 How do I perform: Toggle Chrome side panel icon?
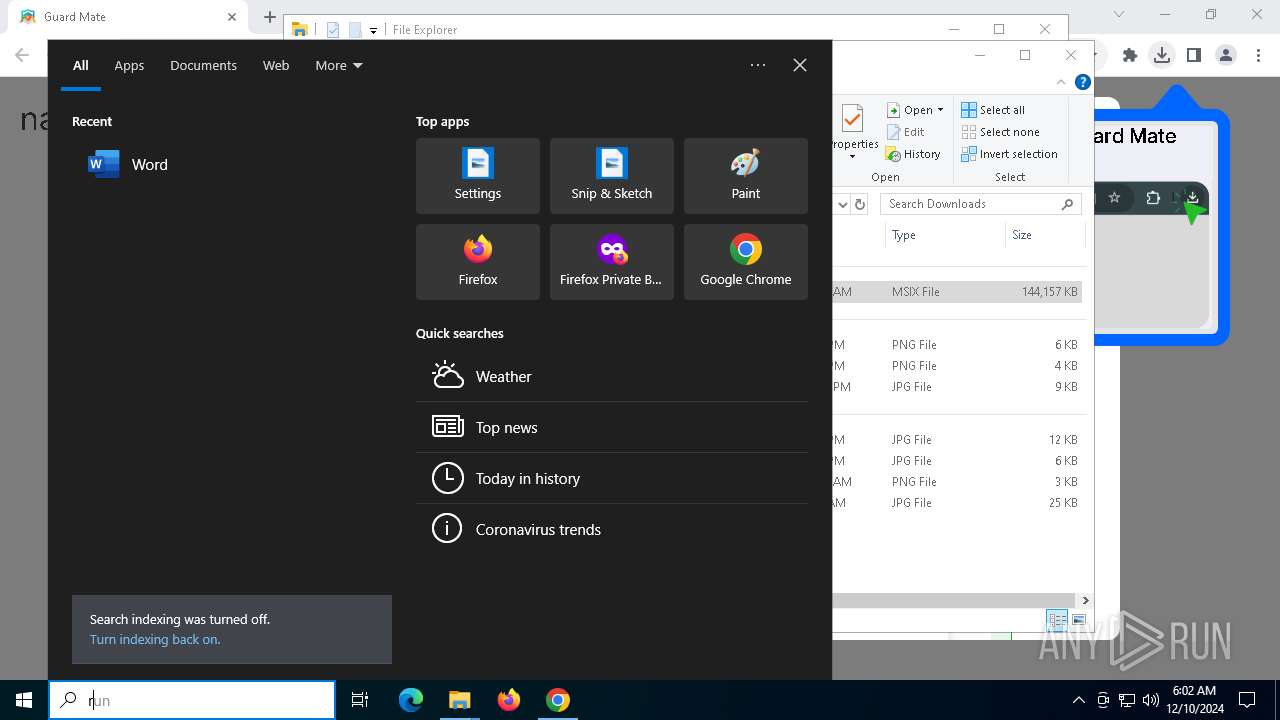(1194, 56)
